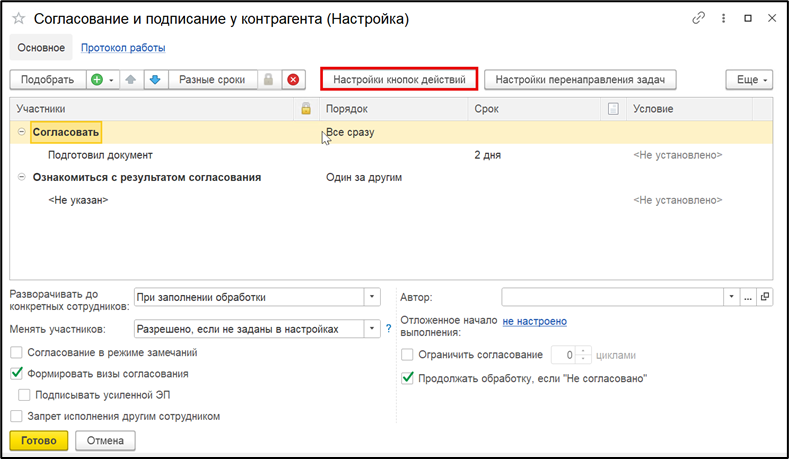Move participant down with blue arrow
The width and height of the screenshot is (789, 459).
pyautogui.click(x=155, y=80)
